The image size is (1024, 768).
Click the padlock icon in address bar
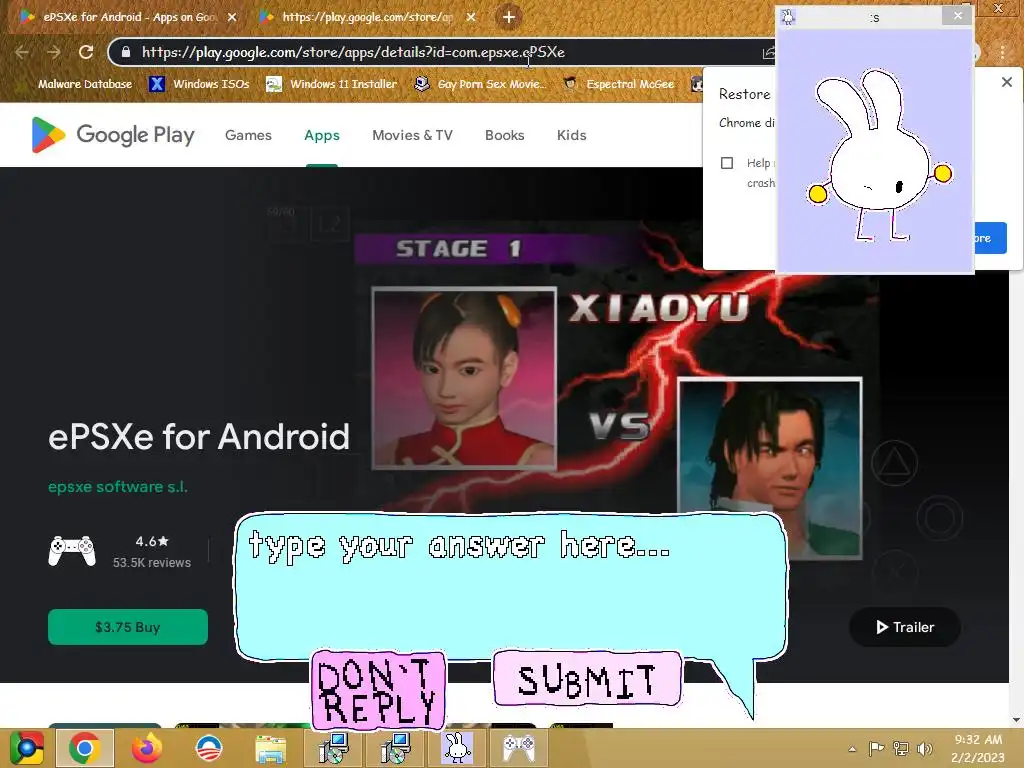click(125, 52)
